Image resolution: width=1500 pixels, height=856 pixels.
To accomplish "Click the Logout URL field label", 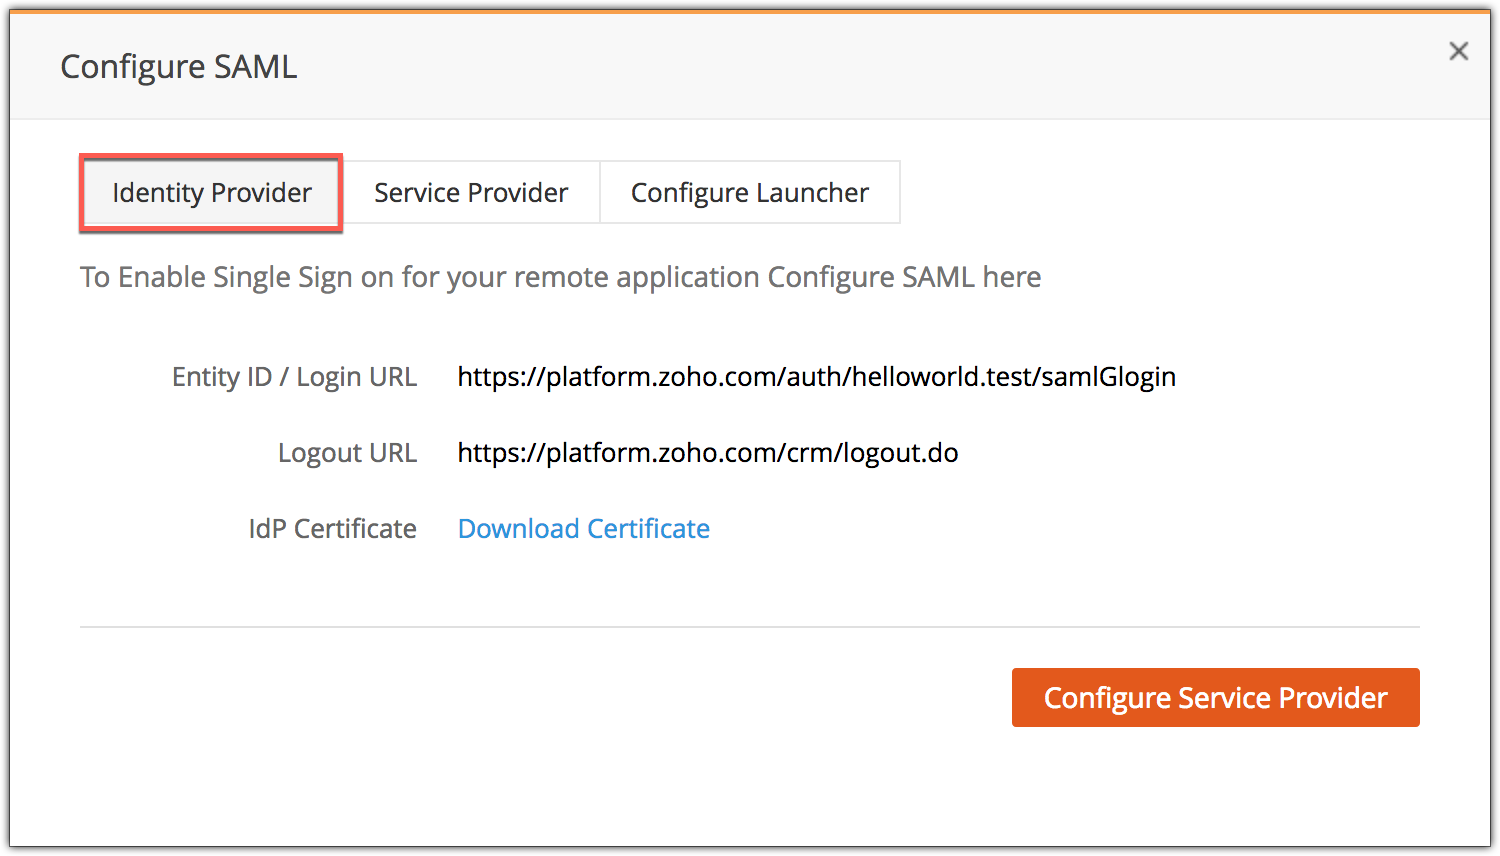I will [347, 453].
